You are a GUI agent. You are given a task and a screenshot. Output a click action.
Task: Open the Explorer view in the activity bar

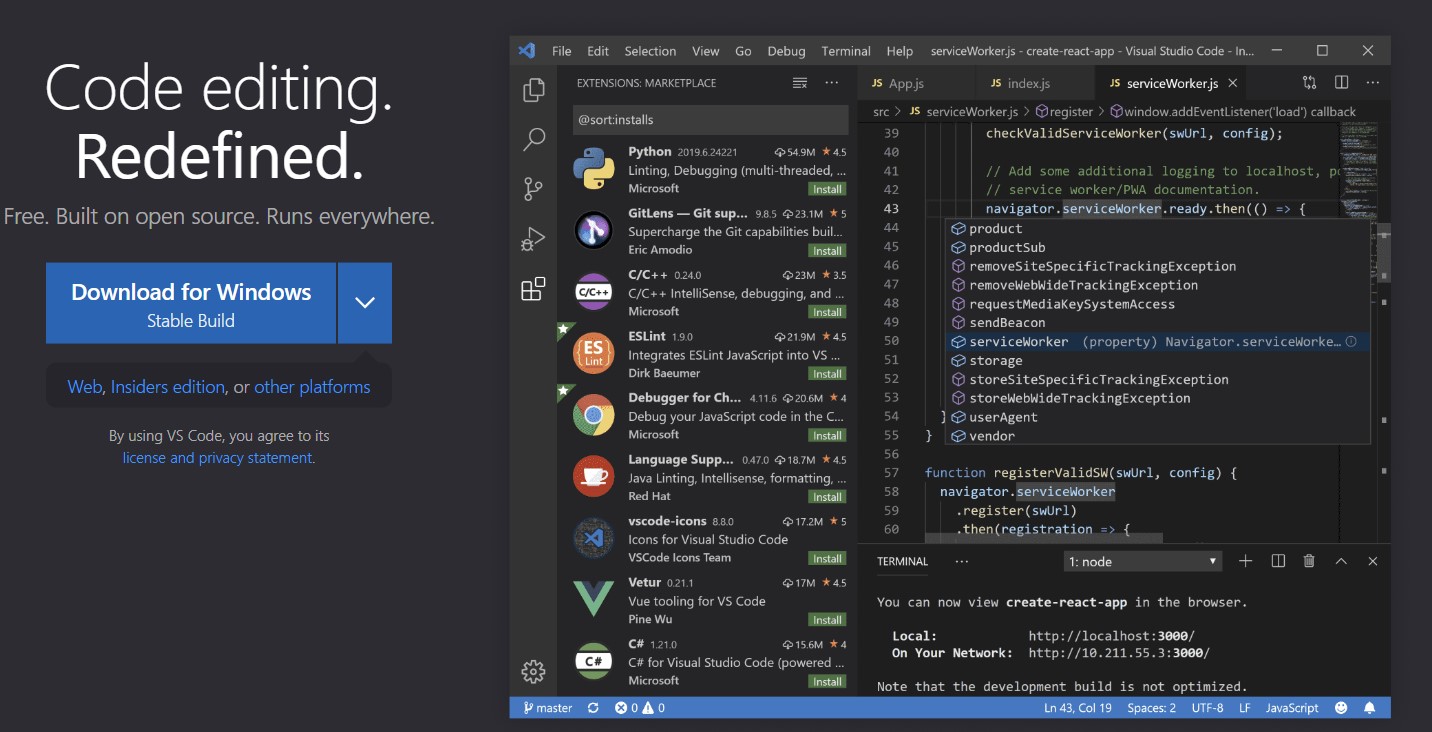tap(534, 90)
